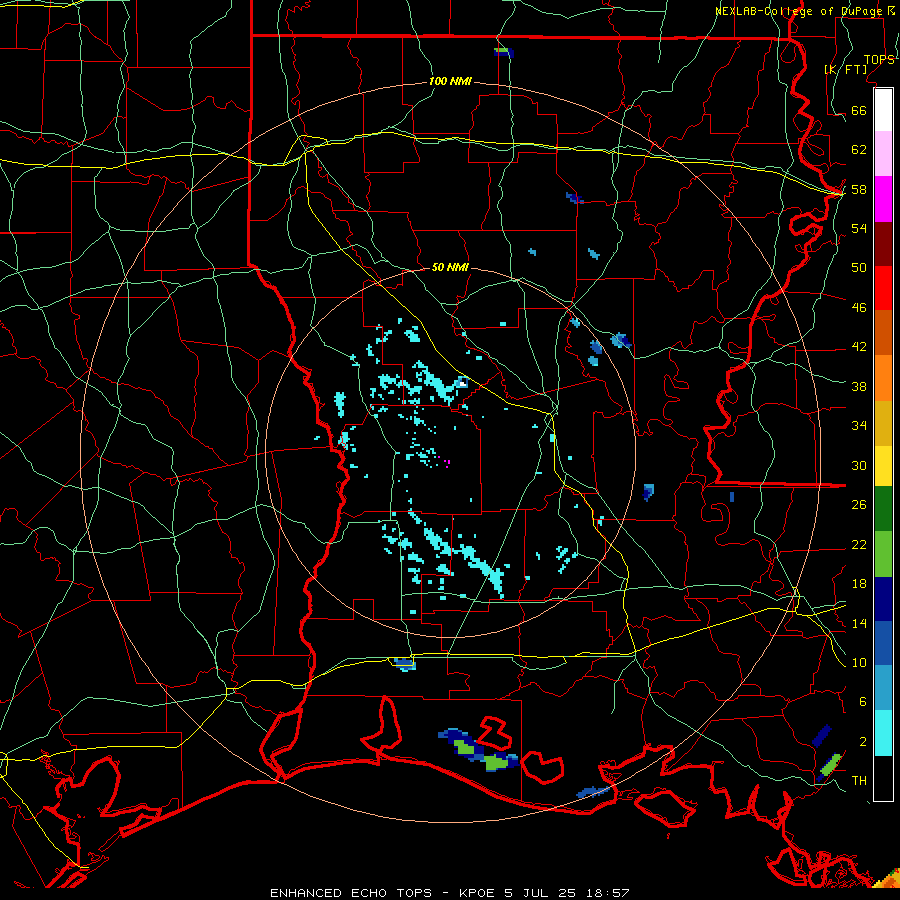Screen dimensions: 900x900
Task: Select the navy legend swatch near 18
Action: pos(883,599)
